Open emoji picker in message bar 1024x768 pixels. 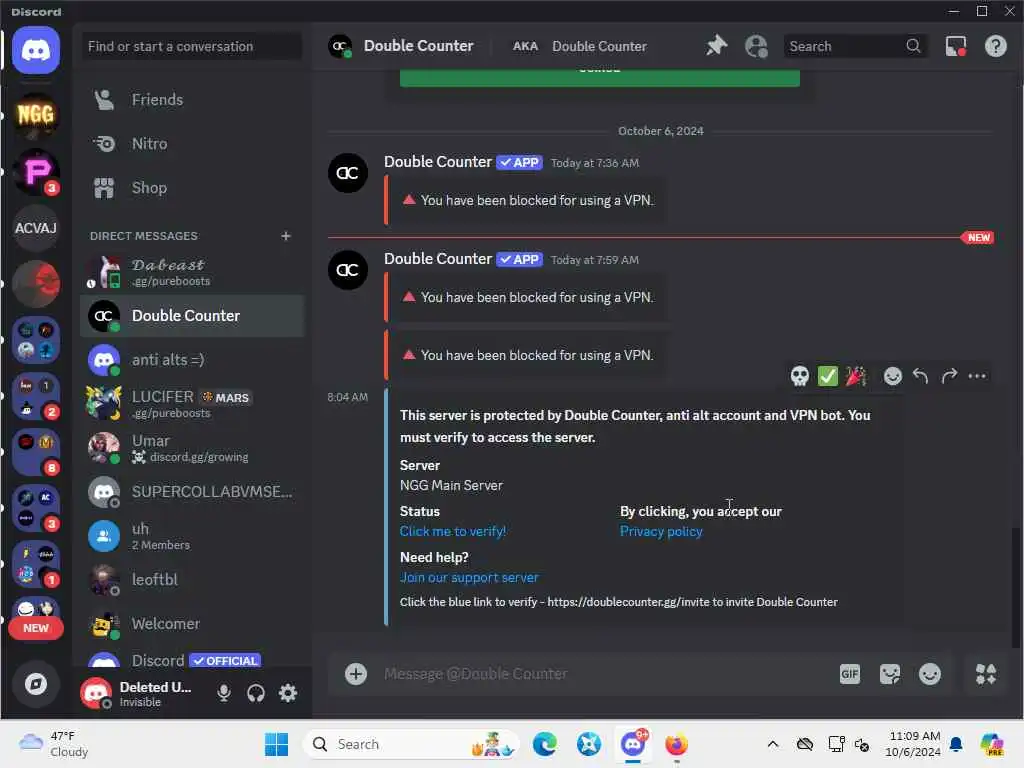(930, 674)
